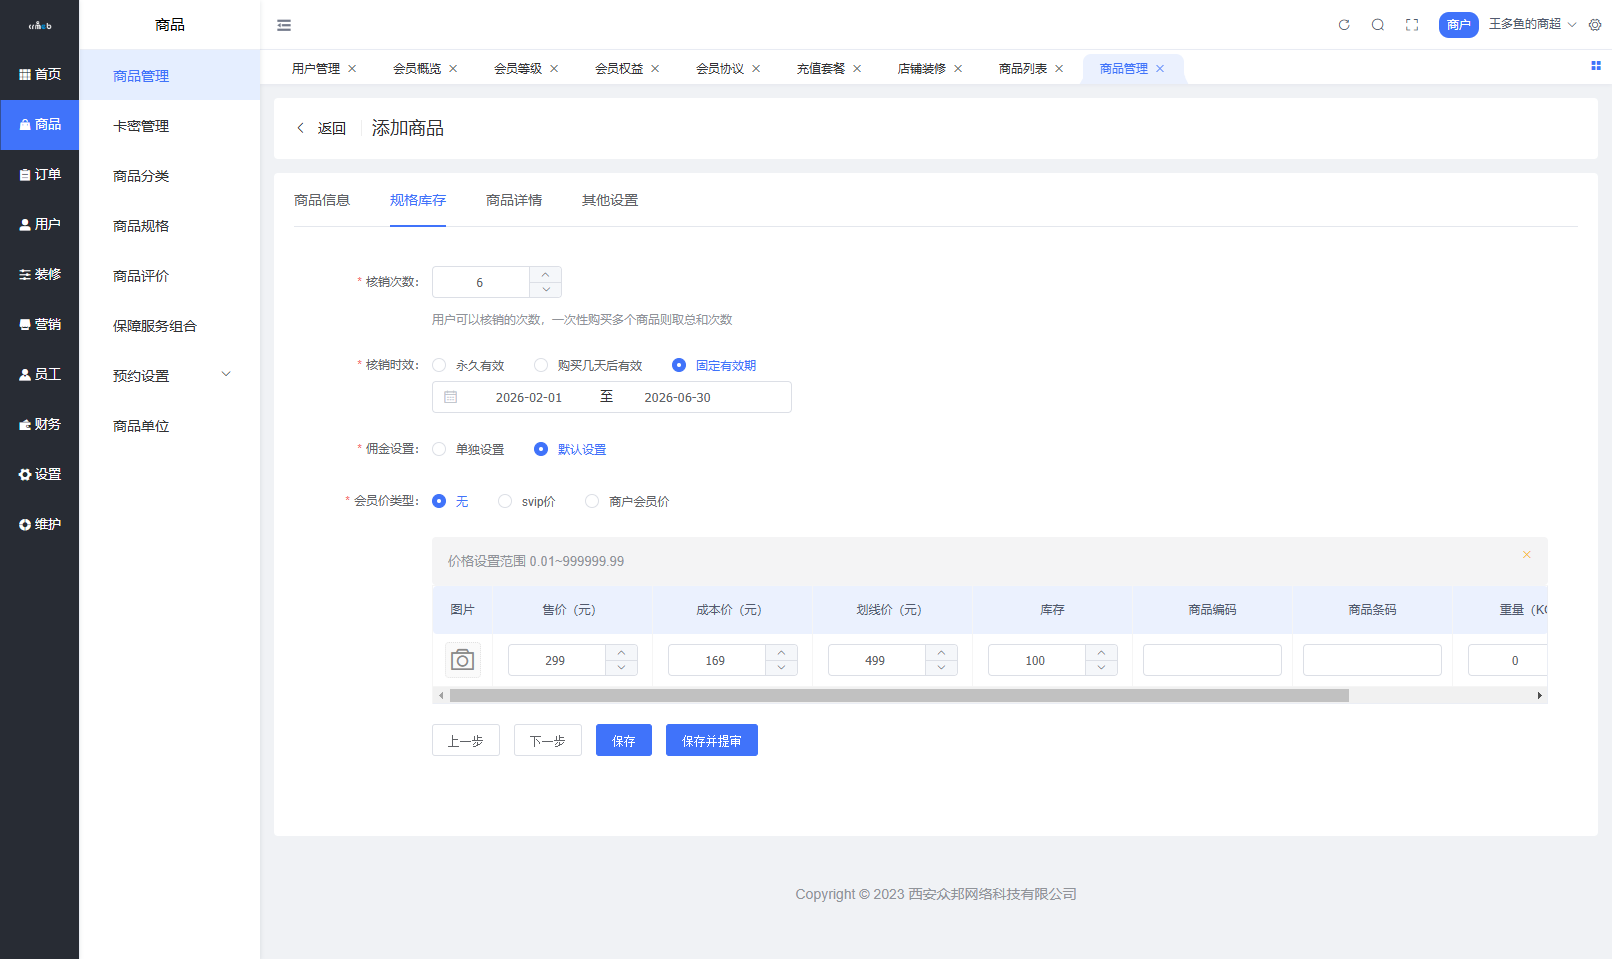Expand the 预约设置 submenu
Viewport: 1612px width, 959px height.
click(171, 376)
